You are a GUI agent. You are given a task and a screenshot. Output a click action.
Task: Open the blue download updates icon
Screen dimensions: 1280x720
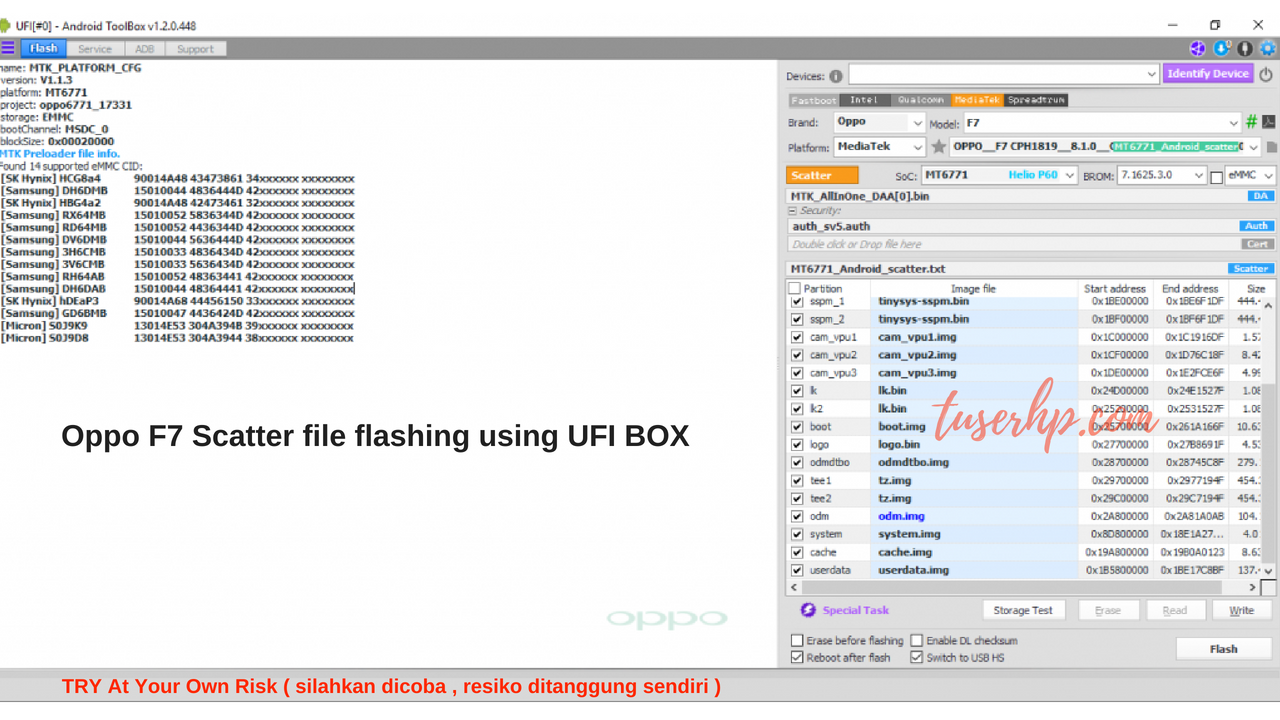1222,48
